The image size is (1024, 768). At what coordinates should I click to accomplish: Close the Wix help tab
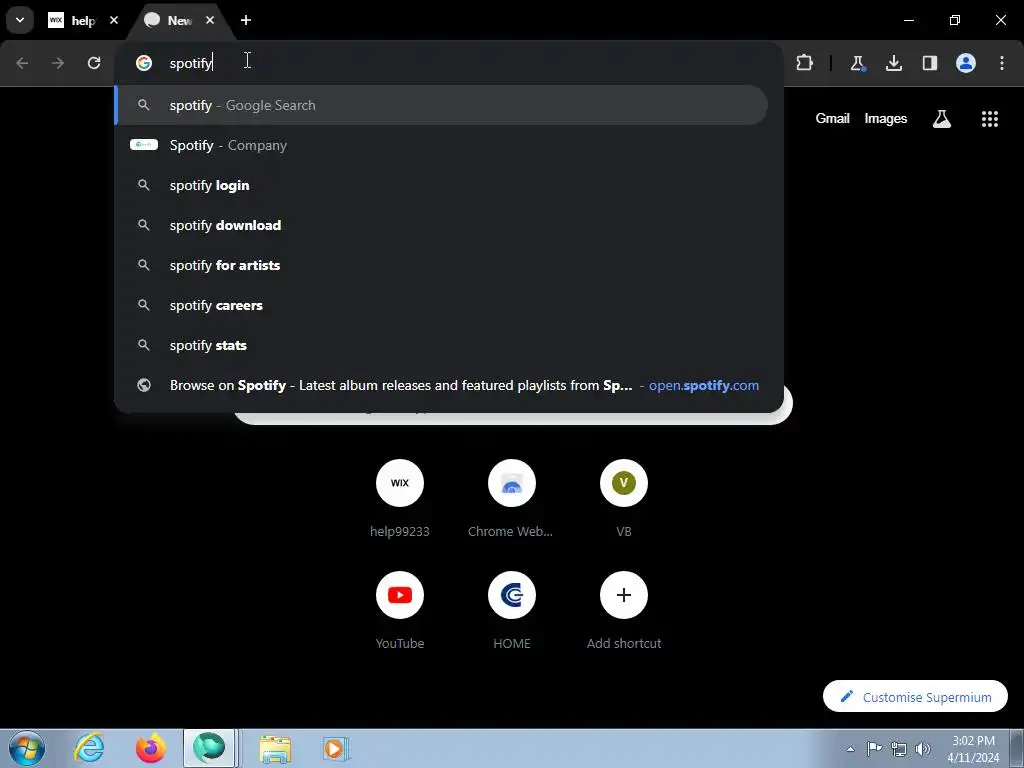114,20
